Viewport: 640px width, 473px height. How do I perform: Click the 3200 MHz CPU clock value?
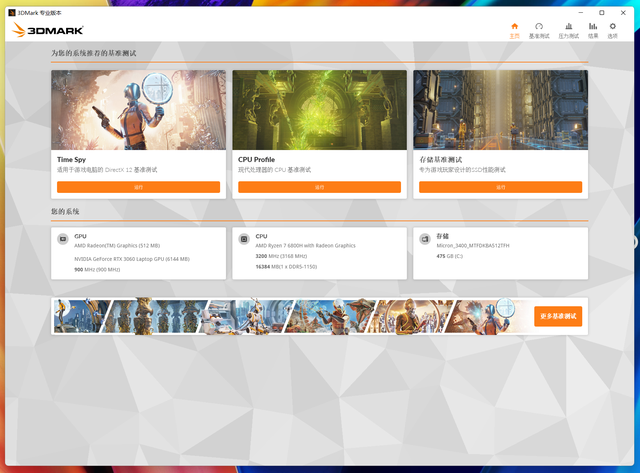tap(281, 256)
